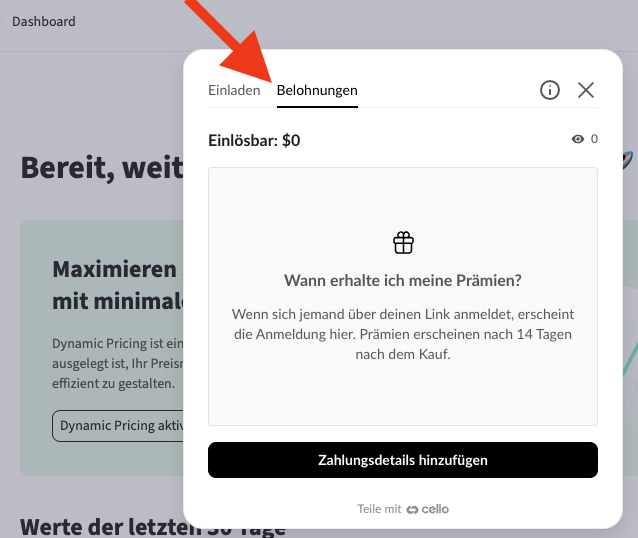Click the Prämien description paragraph
This screenshot has height=538, width=638.
[403, 334]
